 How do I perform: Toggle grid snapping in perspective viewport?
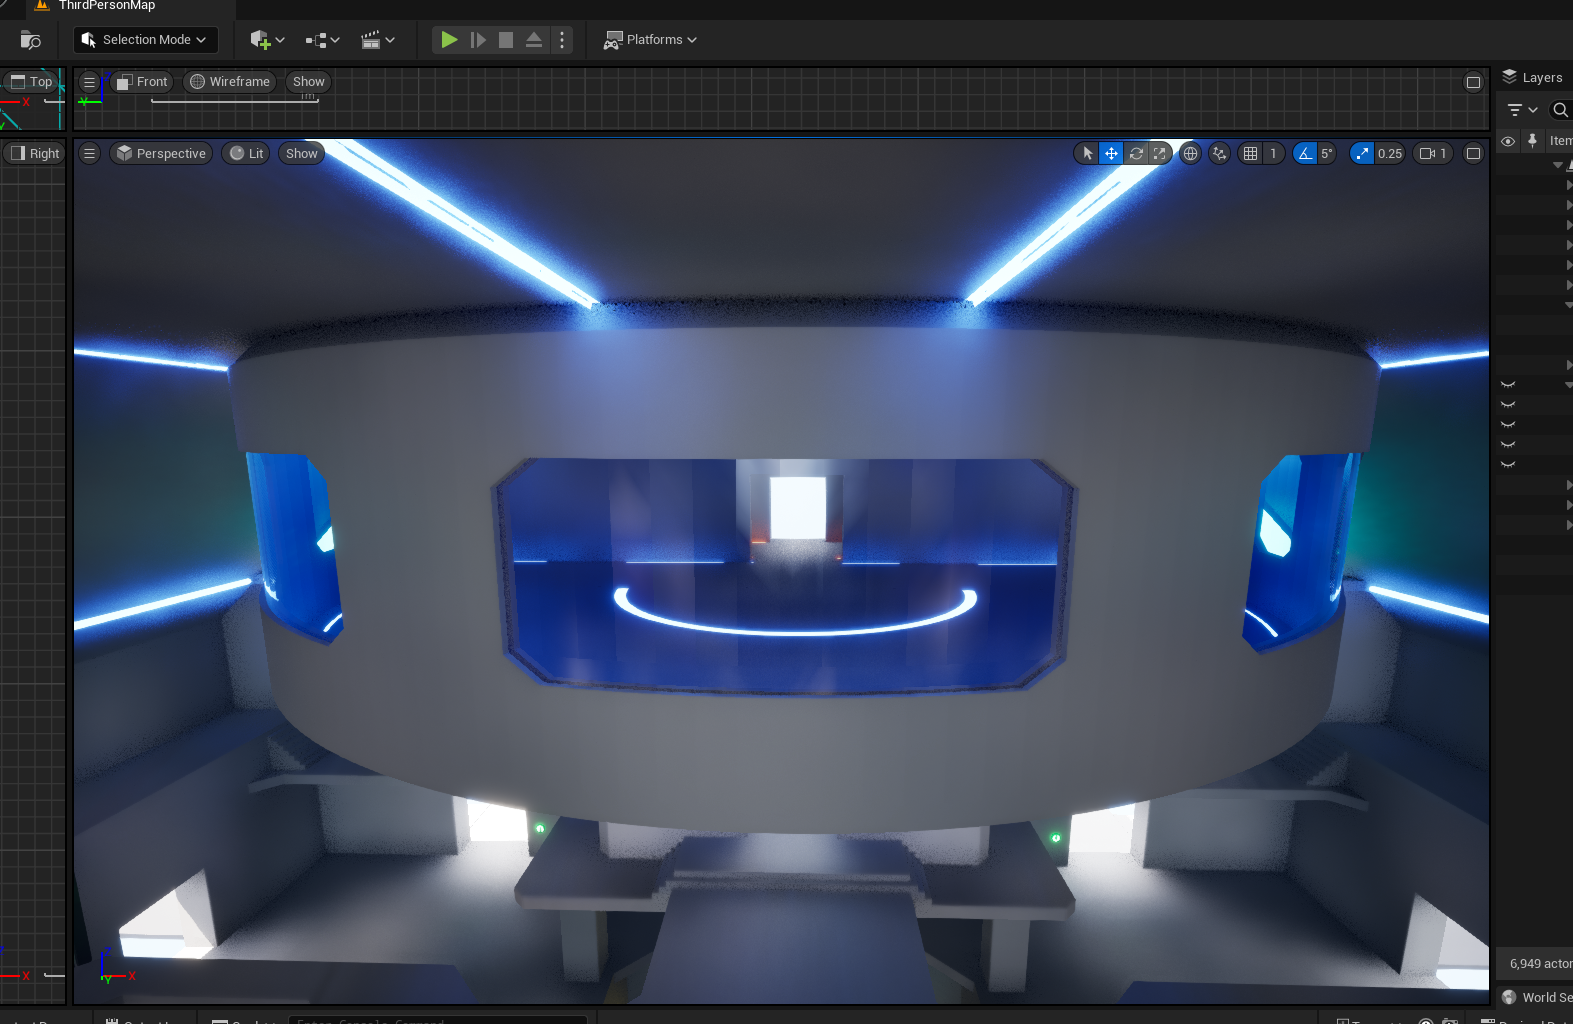(1250, 153)
